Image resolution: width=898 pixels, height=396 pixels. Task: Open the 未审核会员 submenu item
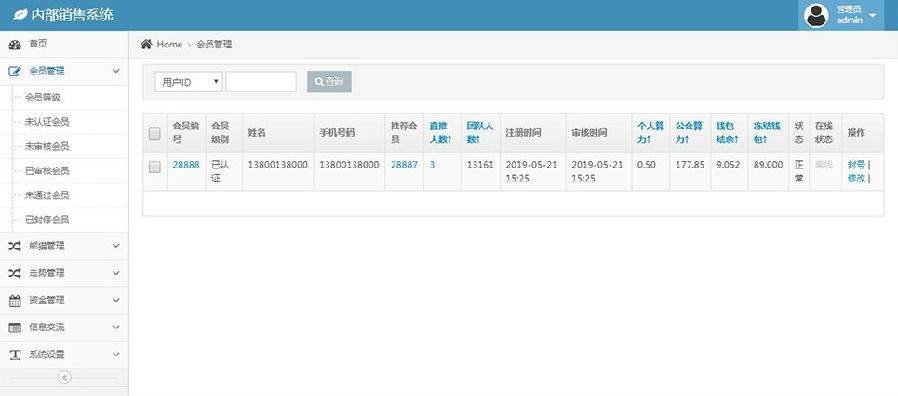tap(48, 147)
